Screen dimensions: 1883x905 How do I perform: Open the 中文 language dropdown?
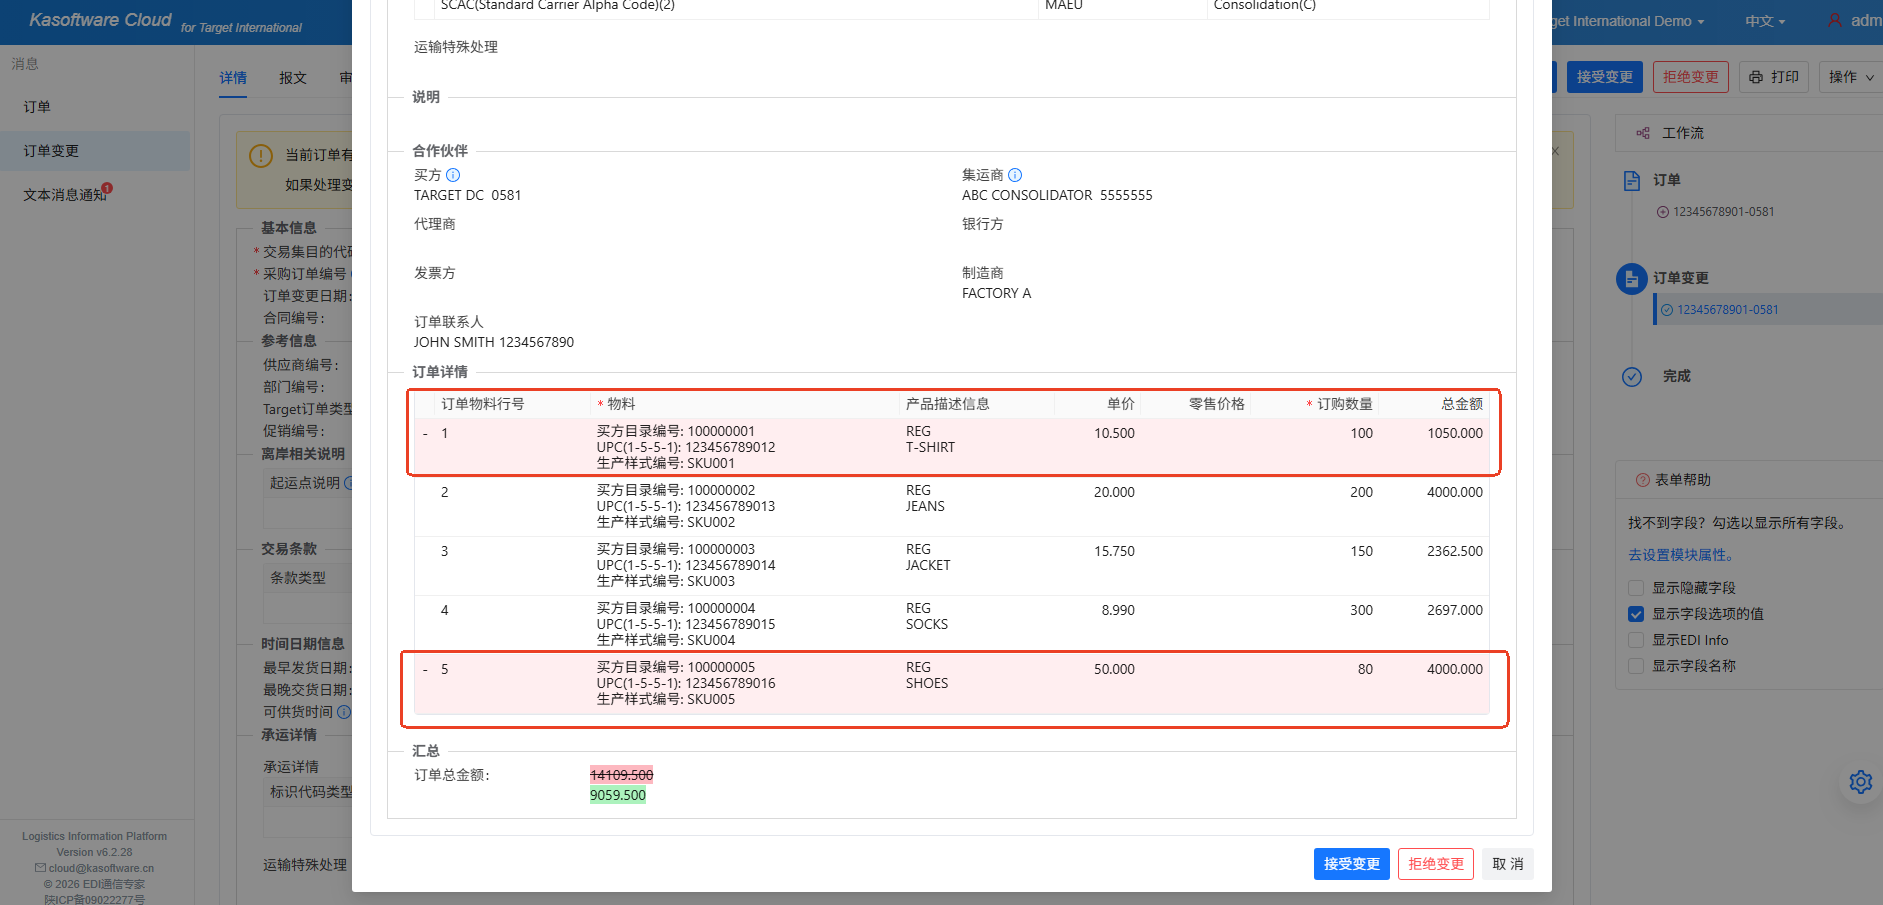click(1765, 21)
